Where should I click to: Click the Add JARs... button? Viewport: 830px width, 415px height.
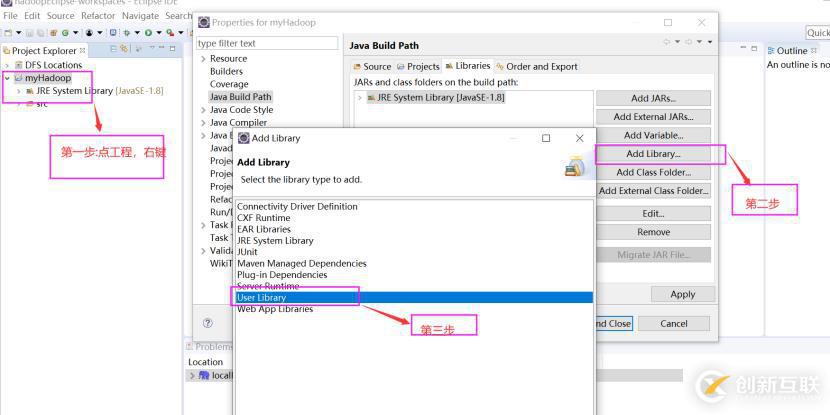click(653, 98)
